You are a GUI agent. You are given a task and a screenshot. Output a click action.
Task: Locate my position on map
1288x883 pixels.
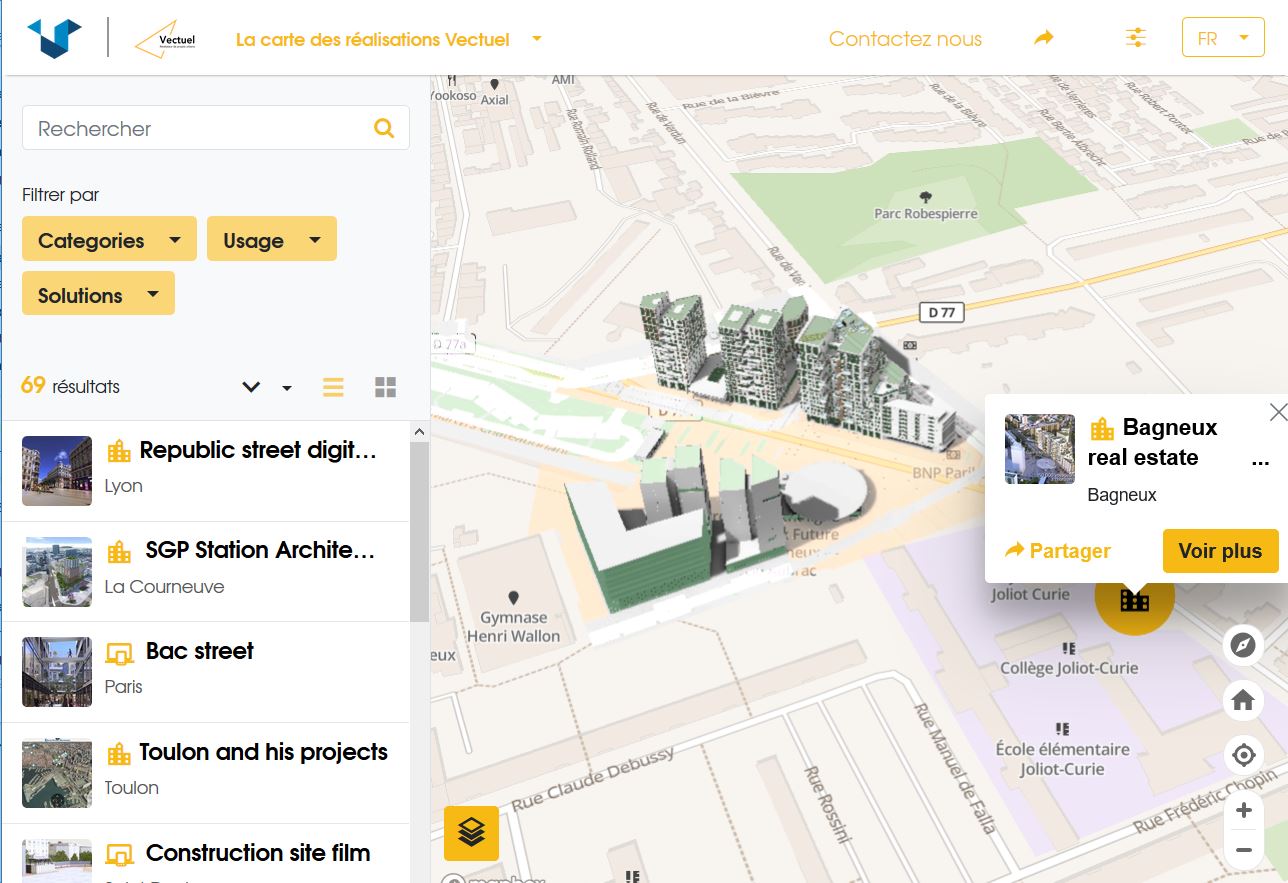point(1243,755)
